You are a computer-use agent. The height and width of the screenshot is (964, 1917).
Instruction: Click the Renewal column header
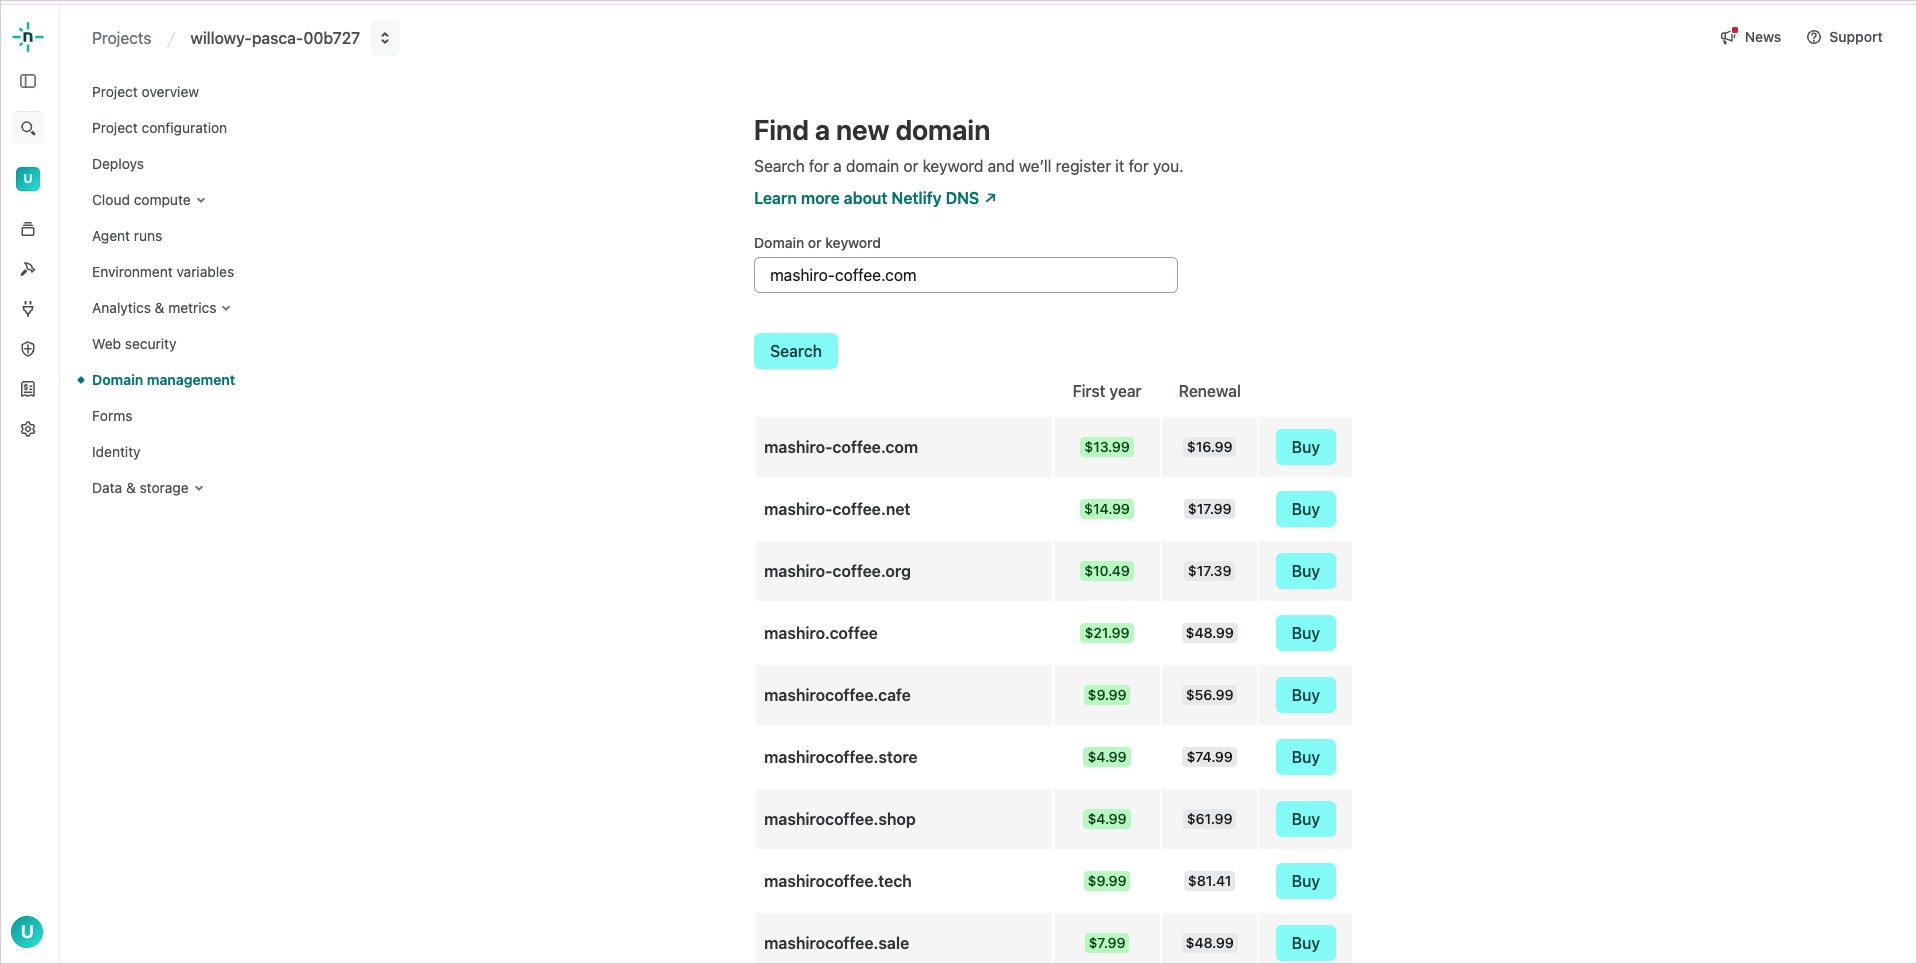(1209, 391)
